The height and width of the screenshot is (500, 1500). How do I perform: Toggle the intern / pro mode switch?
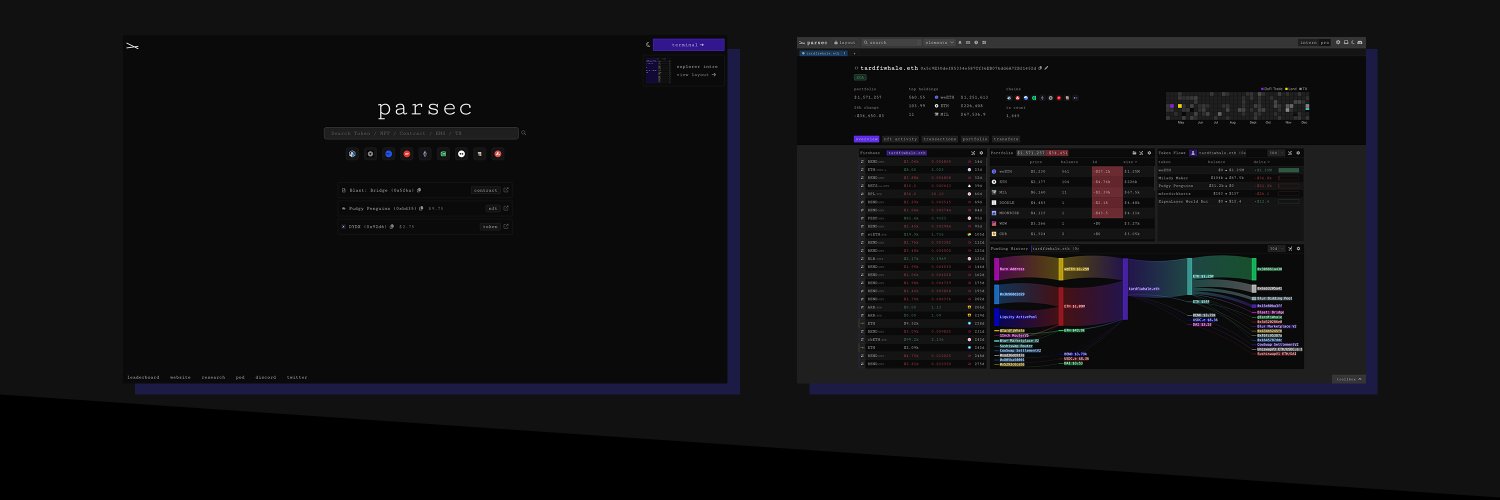click(x=1315, y=42)
